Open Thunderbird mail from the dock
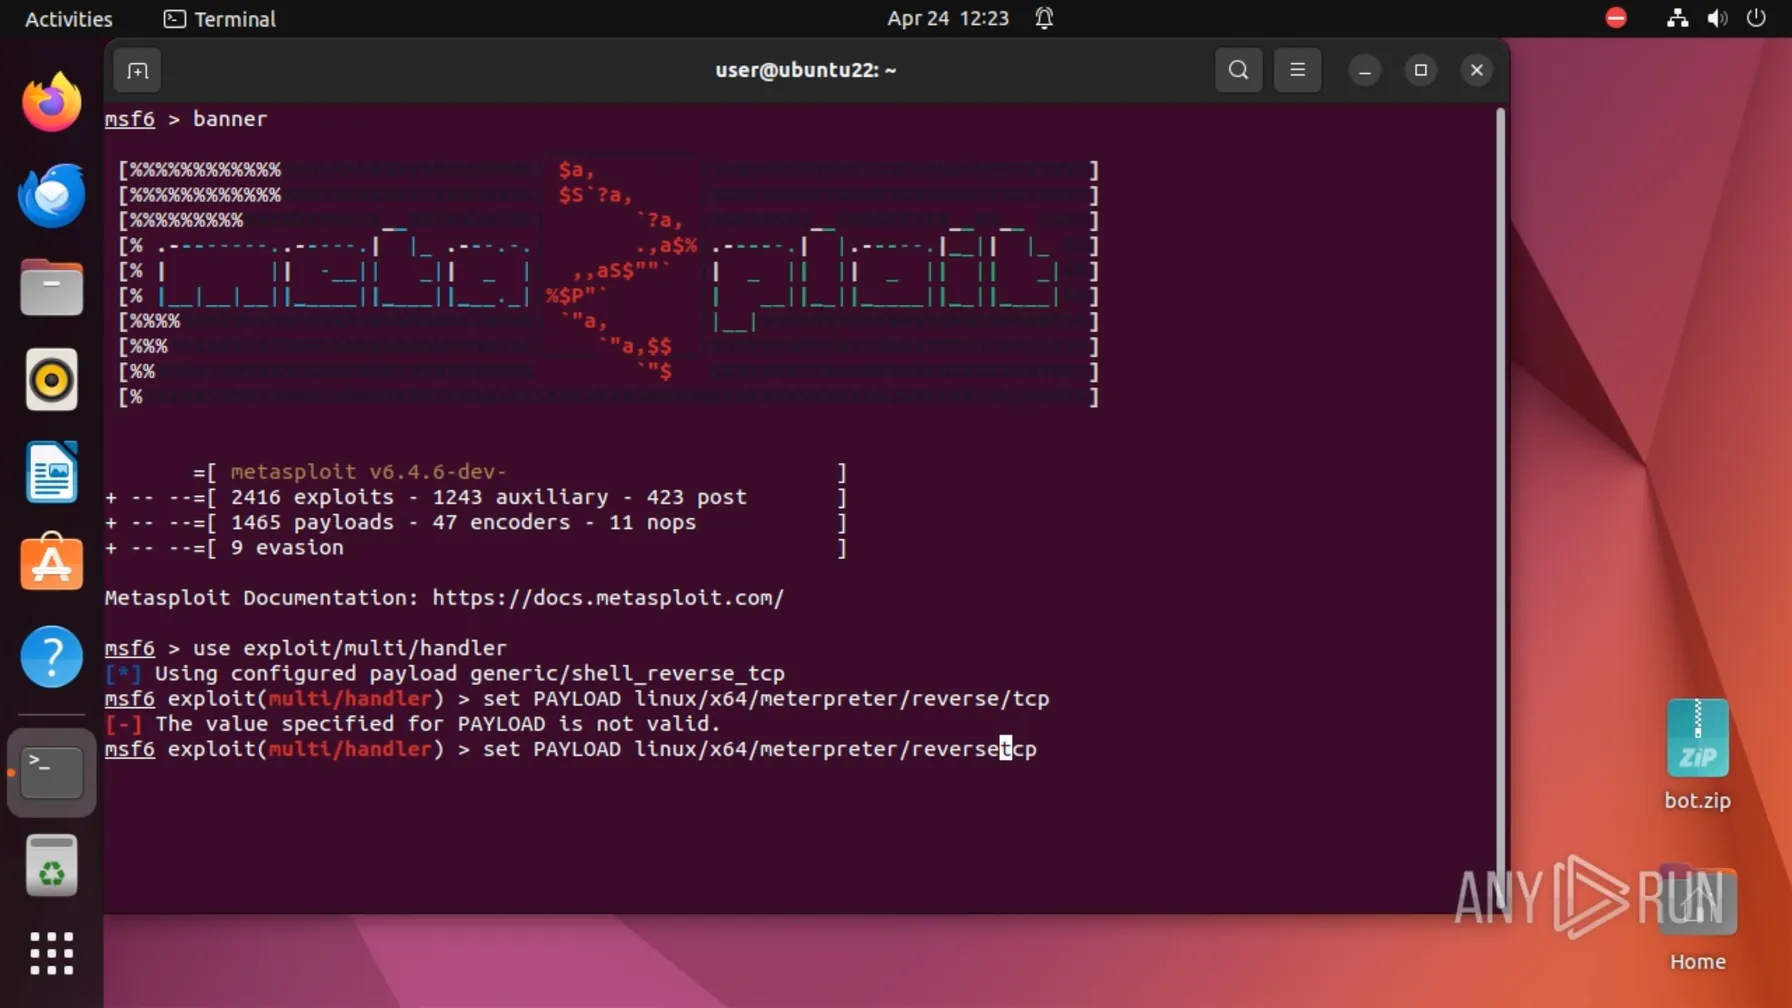 tap(51, 195)
